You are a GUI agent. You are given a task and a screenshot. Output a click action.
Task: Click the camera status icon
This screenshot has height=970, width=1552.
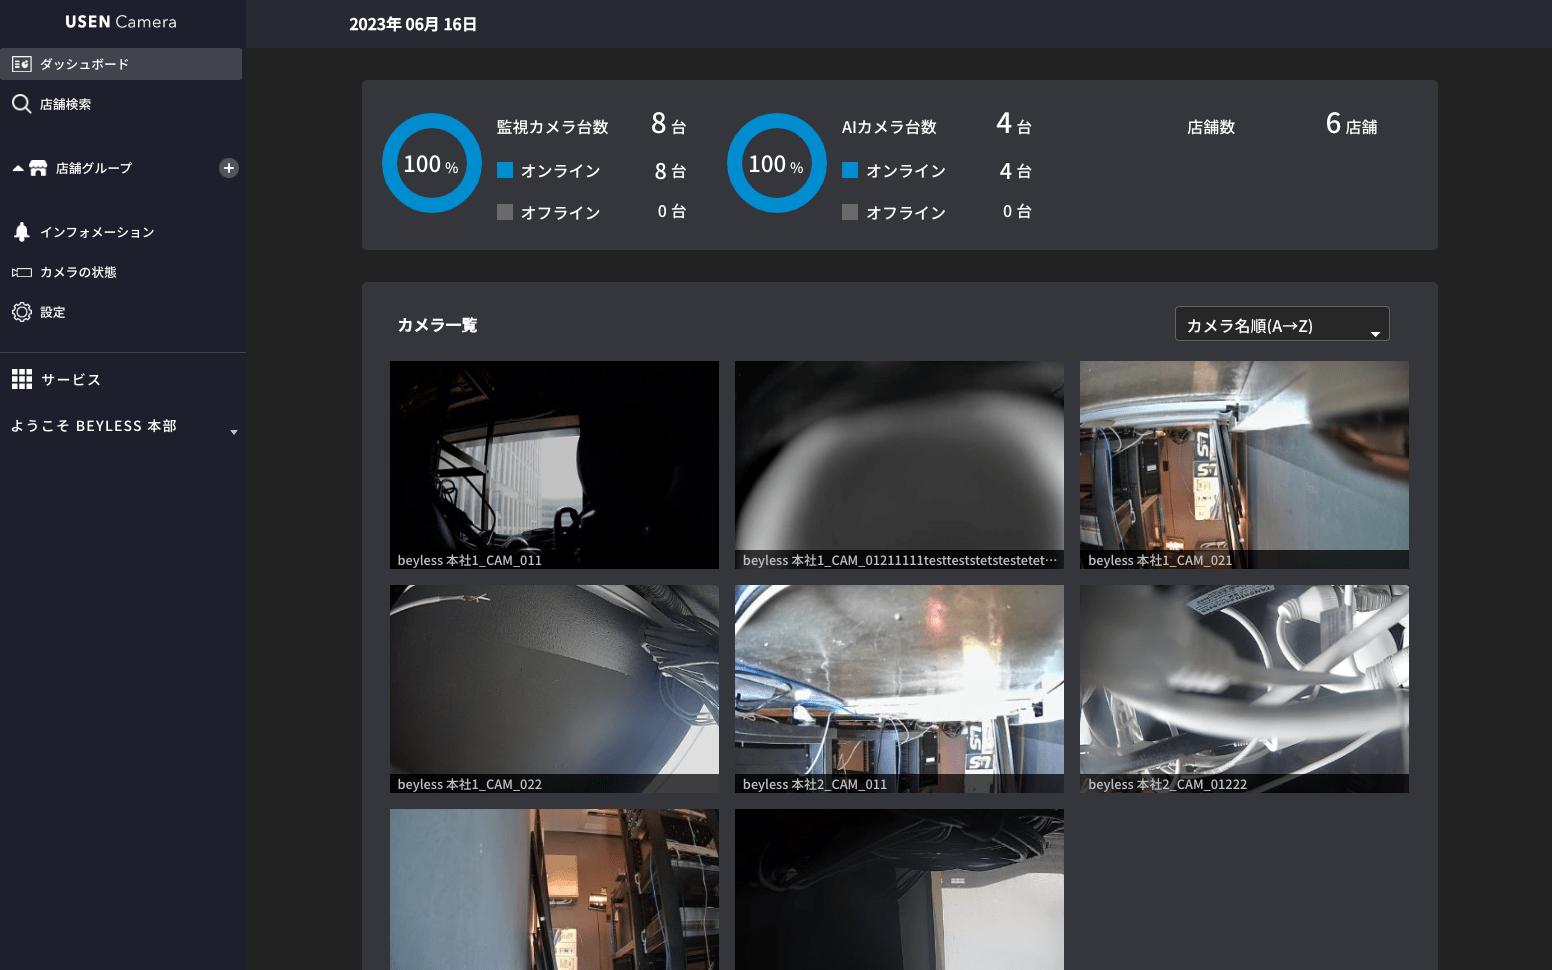coord(21,272)
